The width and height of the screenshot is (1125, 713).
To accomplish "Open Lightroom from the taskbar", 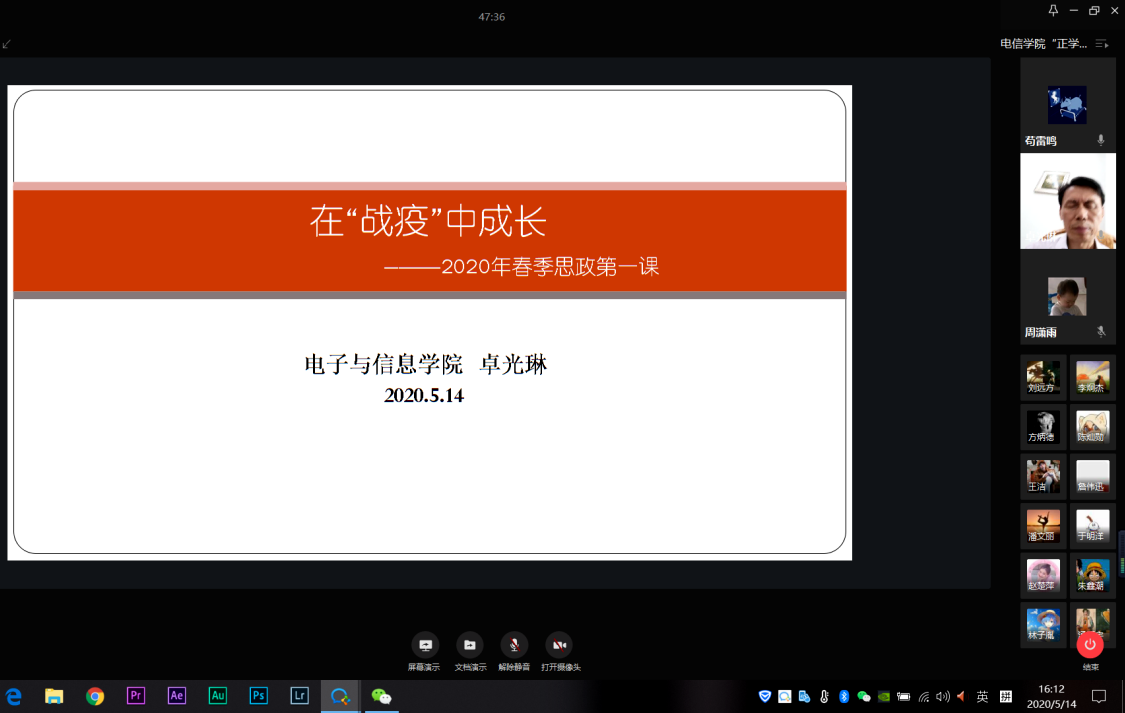I will [x=299, y=696].
